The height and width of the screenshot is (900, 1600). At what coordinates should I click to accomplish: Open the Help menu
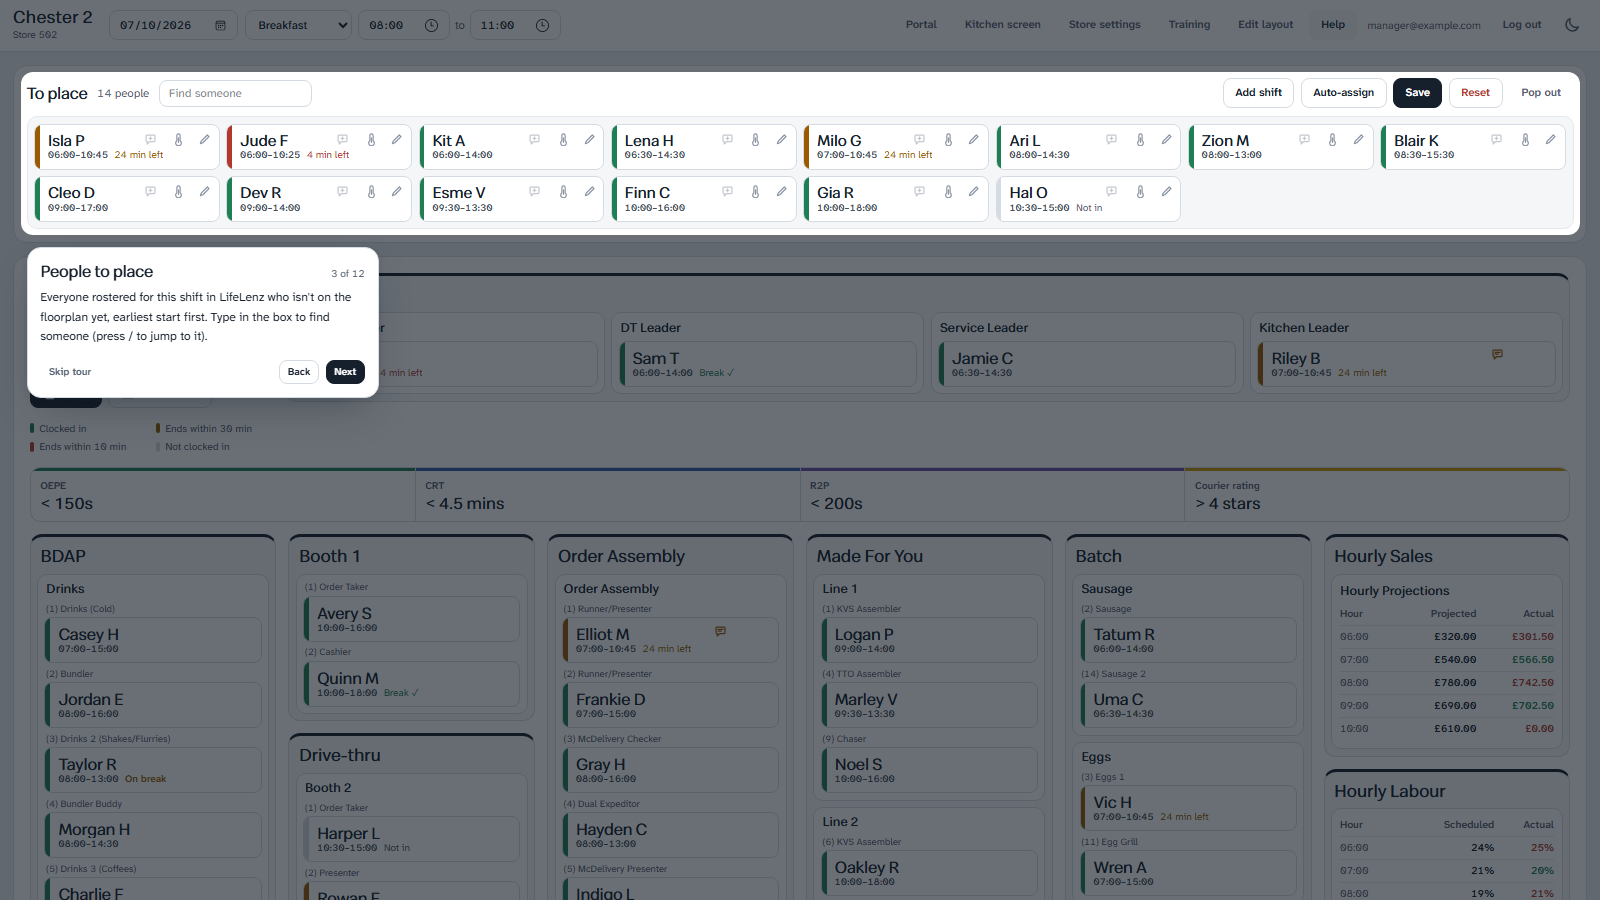[x=1332, y=25]
